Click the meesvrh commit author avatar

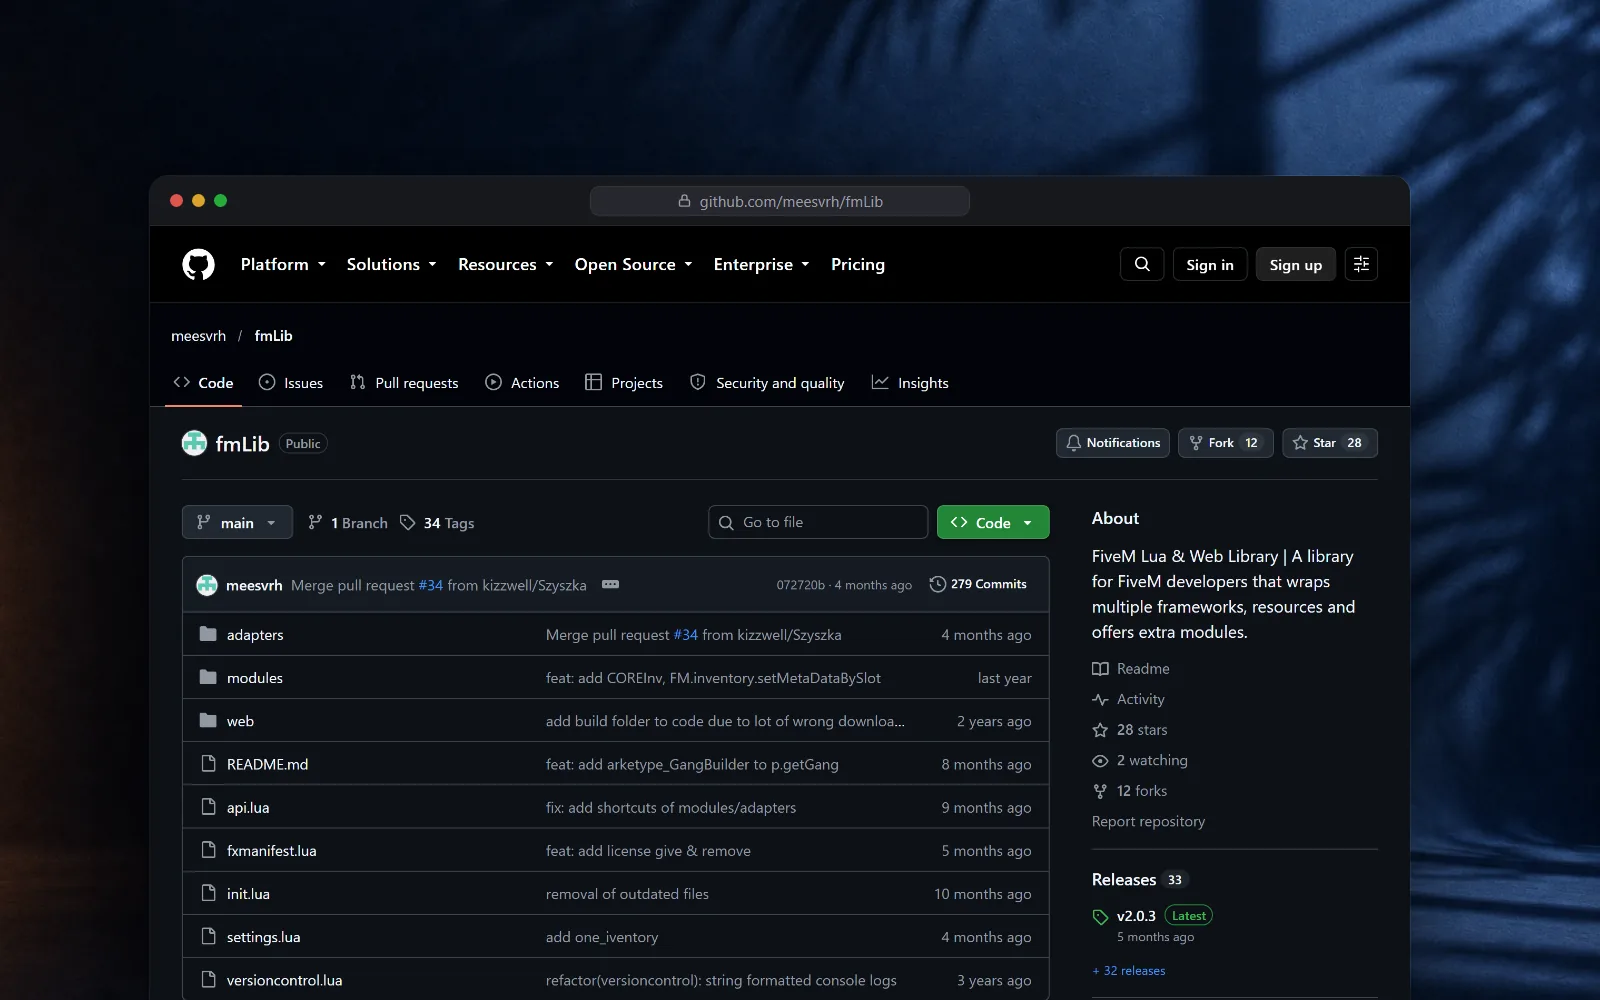[x=207, y=585]
